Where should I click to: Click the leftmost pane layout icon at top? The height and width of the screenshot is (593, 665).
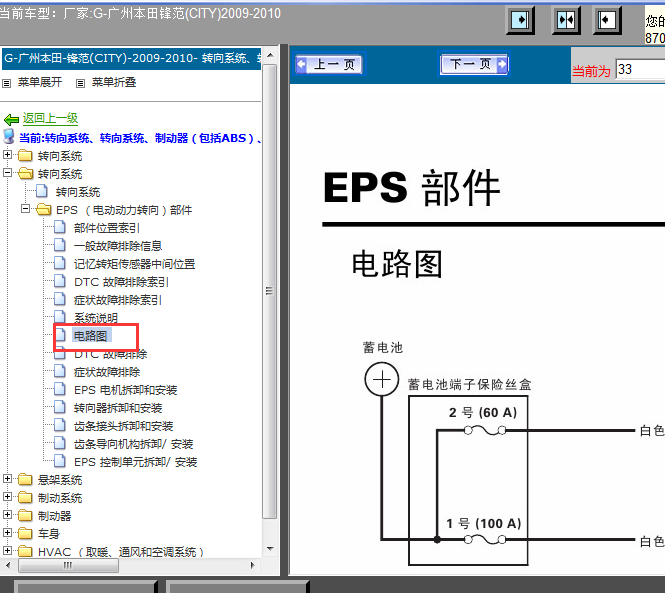pos(521,20)
